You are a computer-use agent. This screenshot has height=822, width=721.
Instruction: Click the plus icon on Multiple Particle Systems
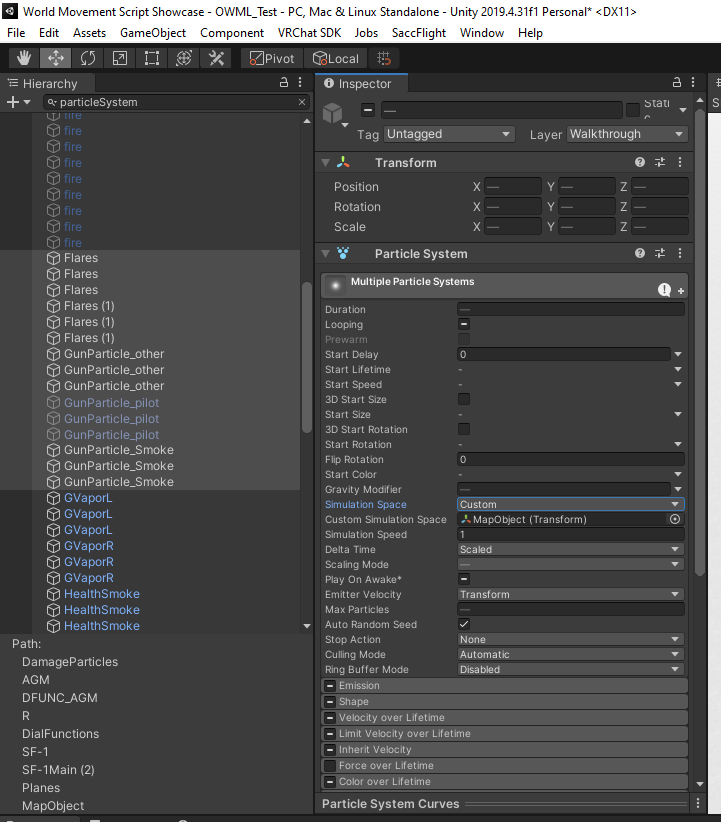681,291
